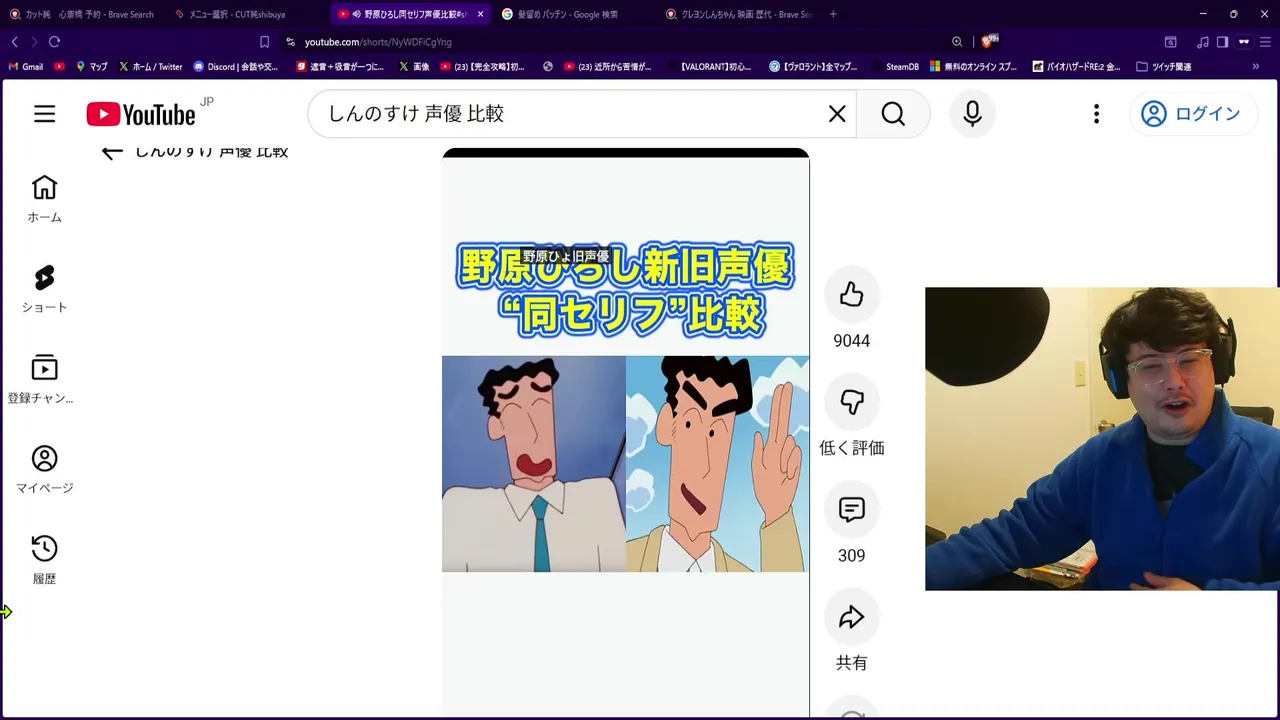
Task: Open globe icon bookmark before (23) 近所から
Action: [x=548, y=67]
